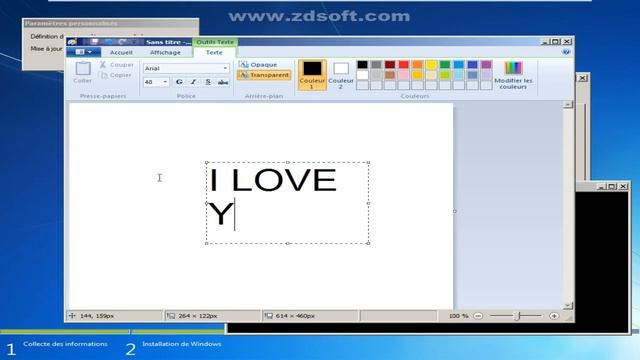This screenshot has height=360, width=640.
Task: Click the Copier copy button
Action: [116, 75]
